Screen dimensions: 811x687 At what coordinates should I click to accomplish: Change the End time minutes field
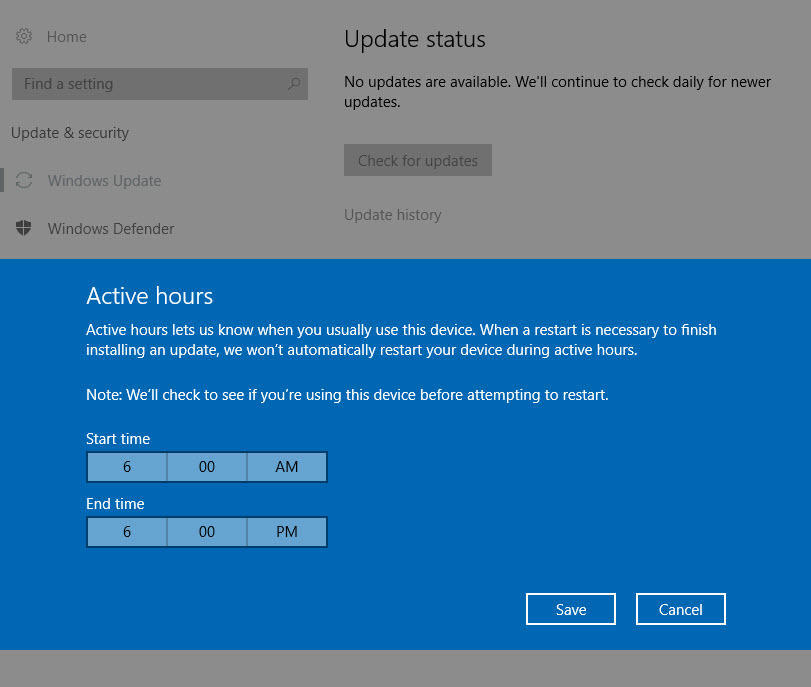(207, 532)
